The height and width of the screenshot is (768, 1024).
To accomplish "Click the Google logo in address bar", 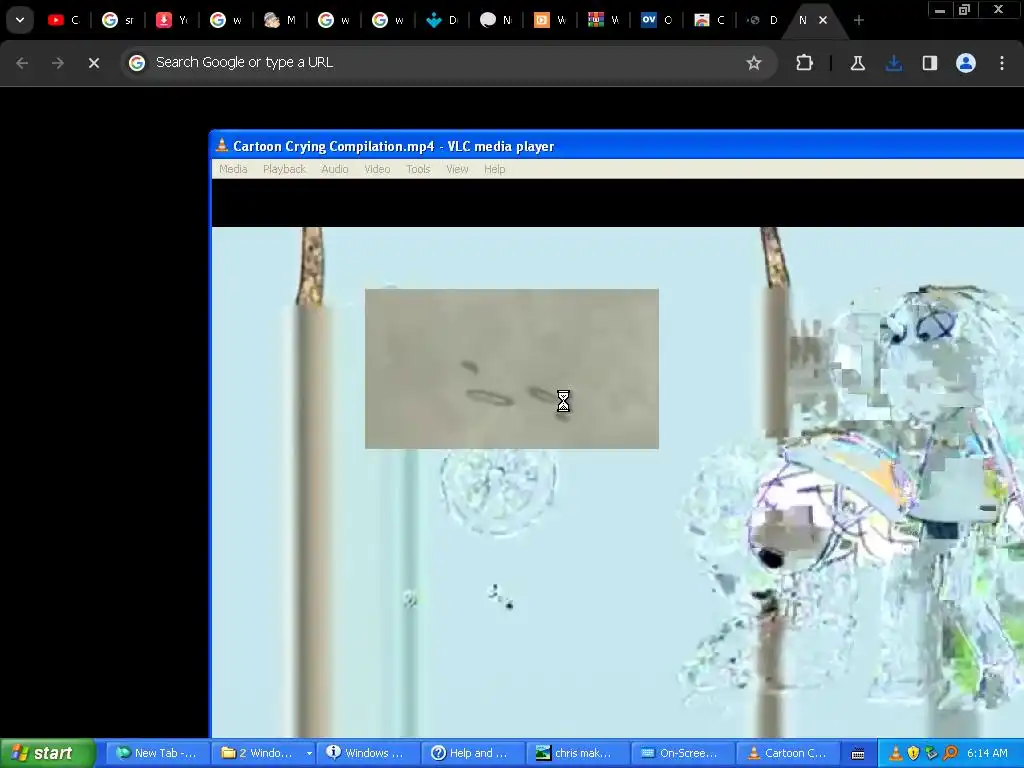I will [136, 63].
